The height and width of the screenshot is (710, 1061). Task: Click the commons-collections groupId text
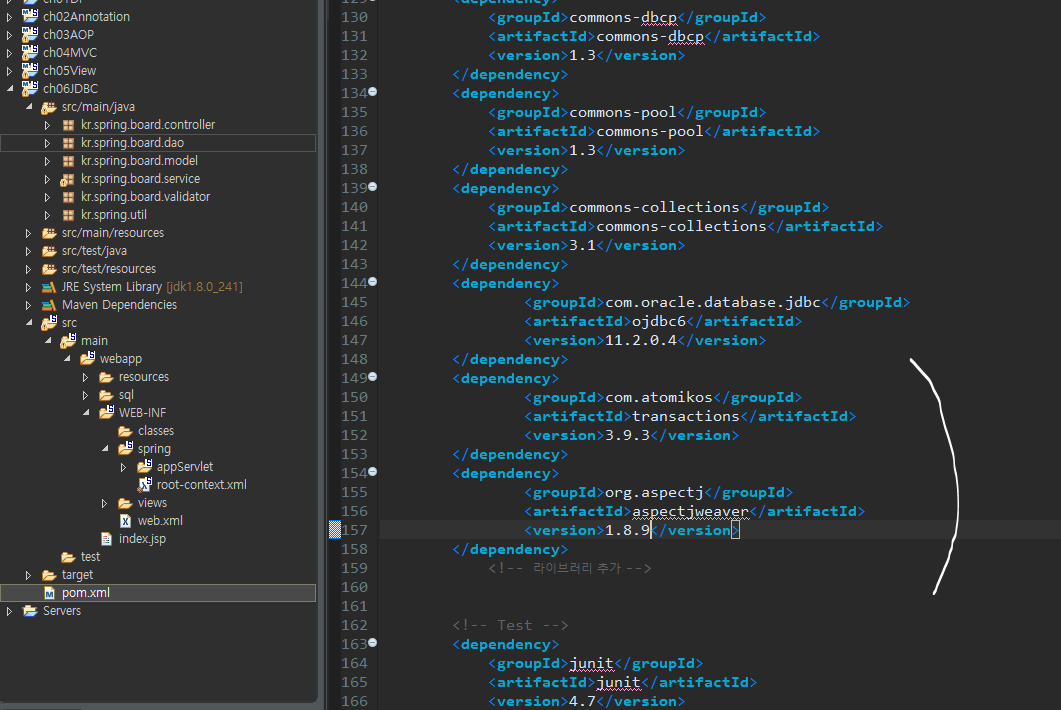pos(654,207)
